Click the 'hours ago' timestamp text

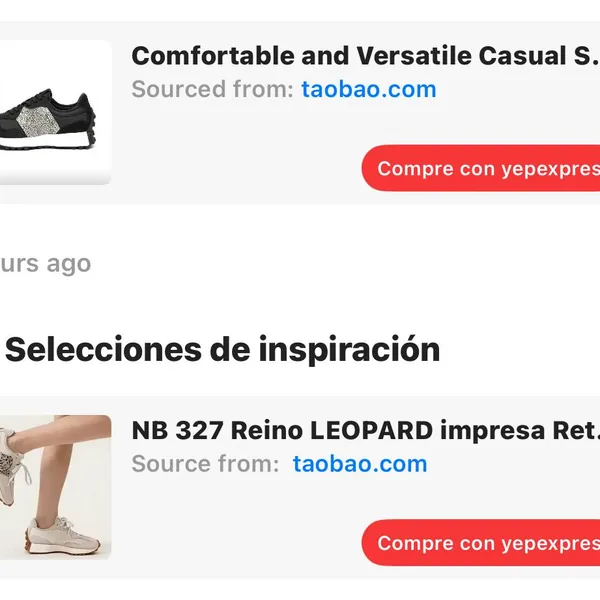[x=46, y=264]
